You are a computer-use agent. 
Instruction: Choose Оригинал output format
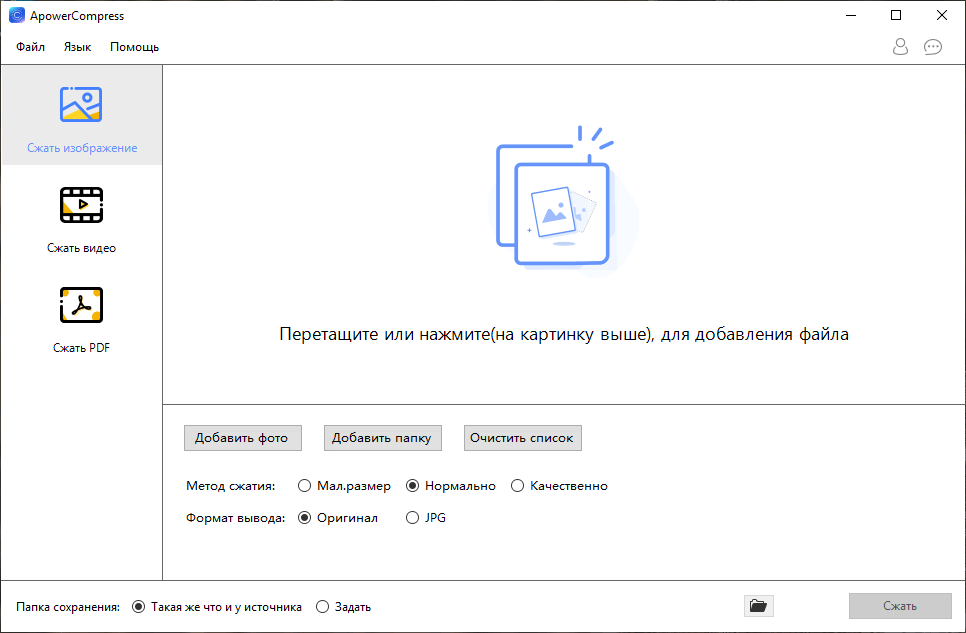click(338, 518)
